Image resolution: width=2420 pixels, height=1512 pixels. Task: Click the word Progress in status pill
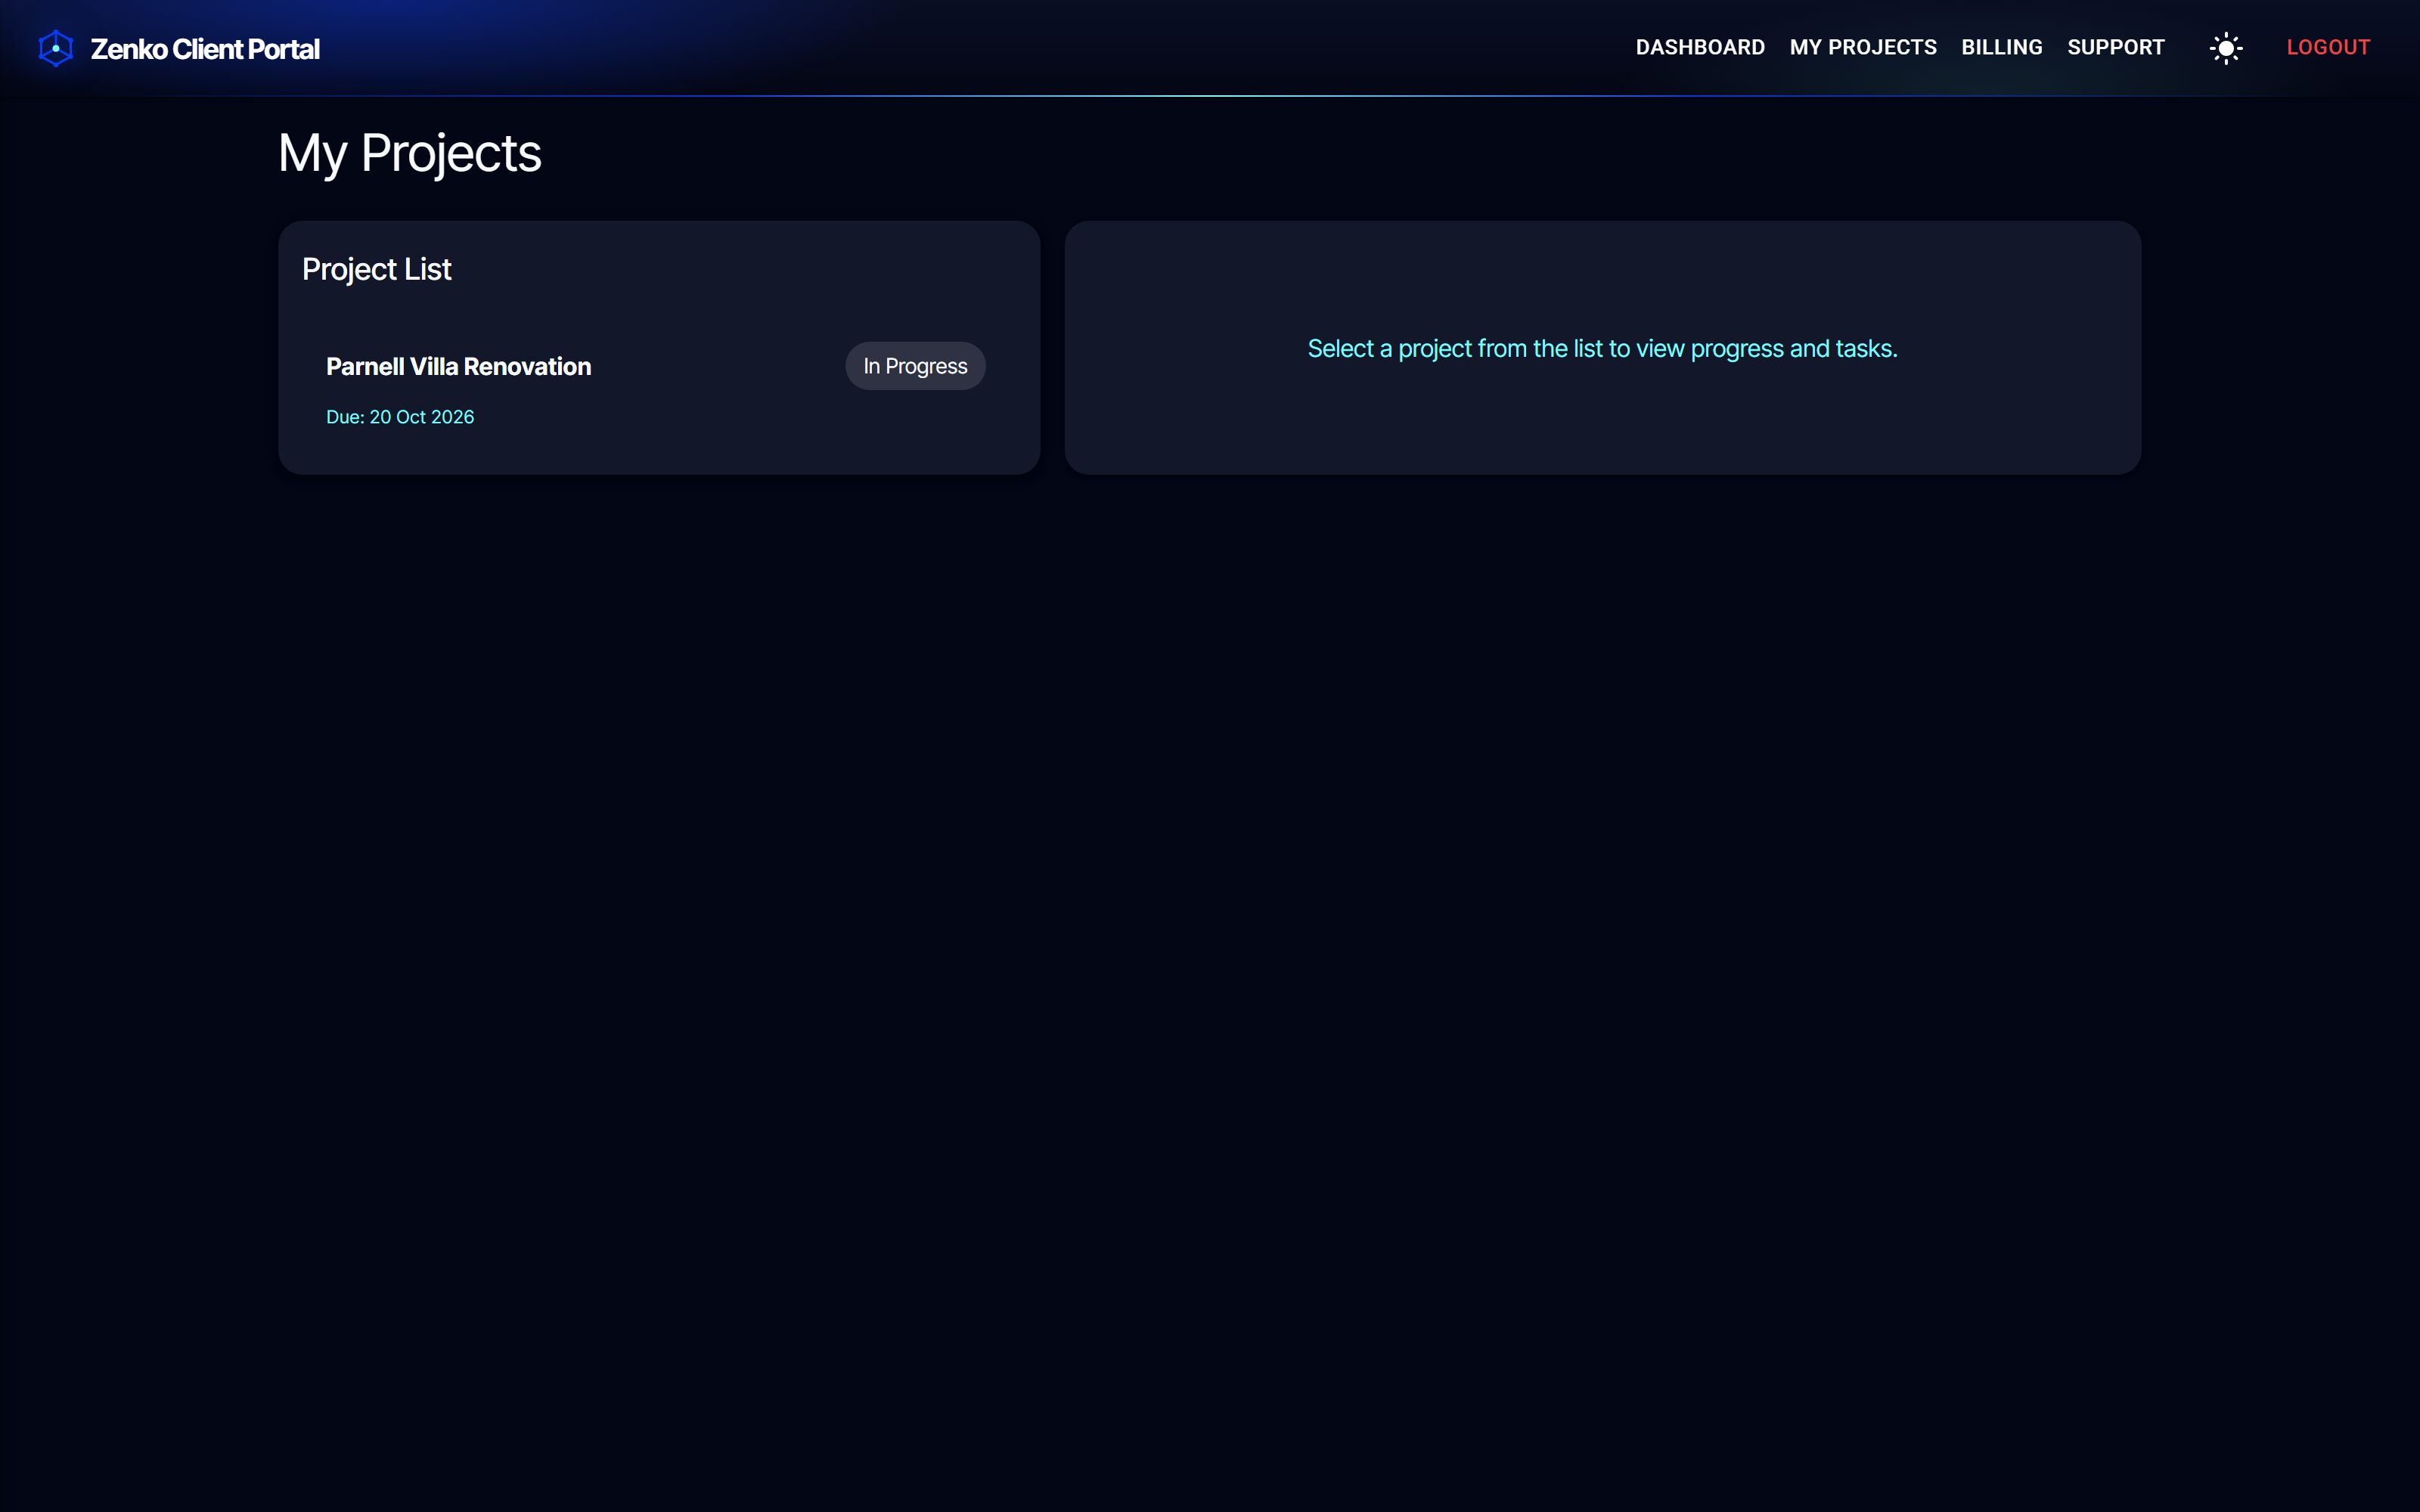click(926, 367)
